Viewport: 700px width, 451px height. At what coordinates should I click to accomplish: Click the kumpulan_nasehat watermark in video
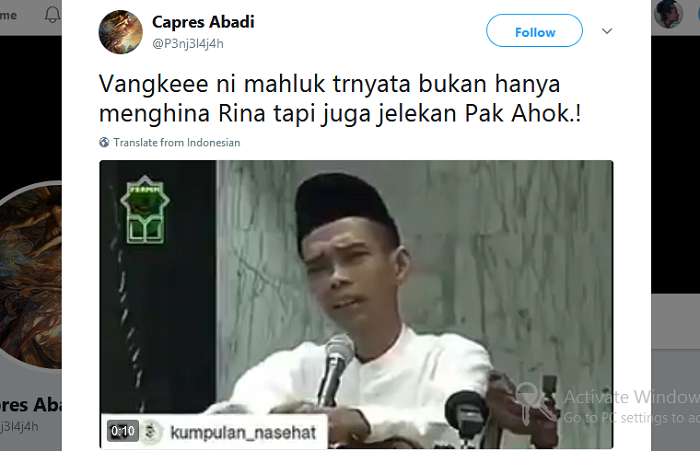[x=243, y=432]
